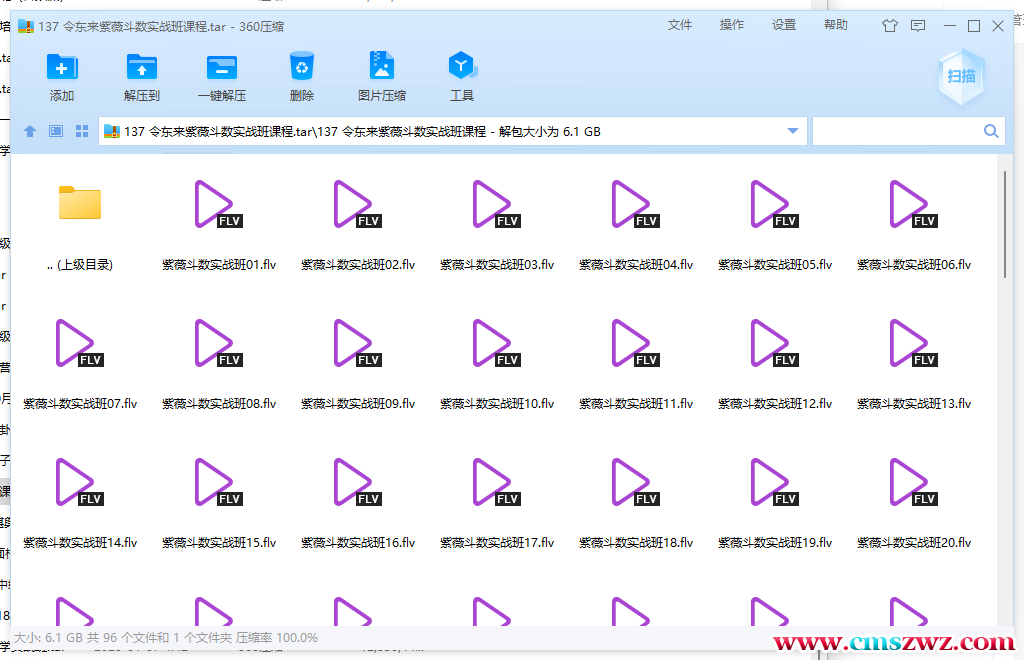The height and width of the screenshot is (660, 1024).
Task: Navigate up using the blue arrow icon
Action: tap(29, 130)
